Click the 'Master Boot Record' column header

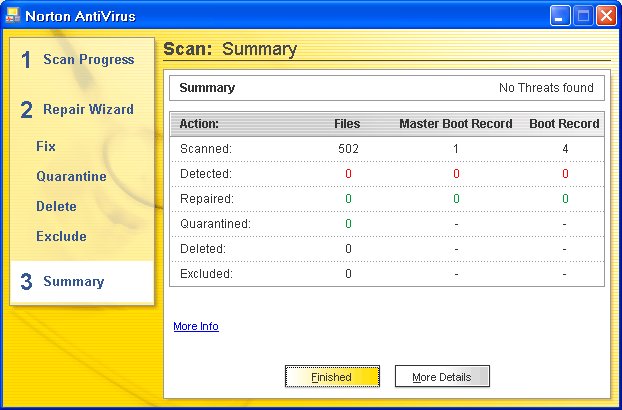(x=456, y=124)
